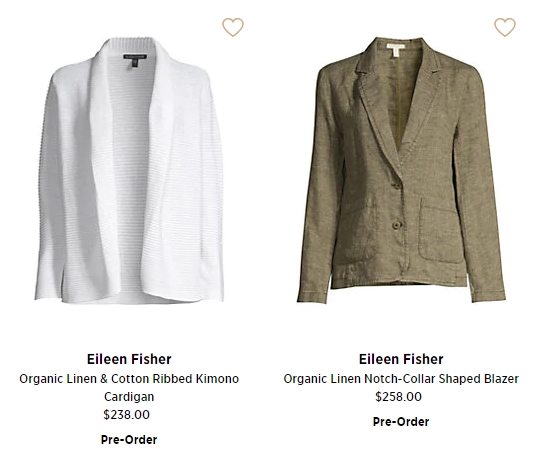The width and height of the screenshot is (544, 449).
Task: Click the patch pocket on the olive blazer
Action: [x=441, y=230]
